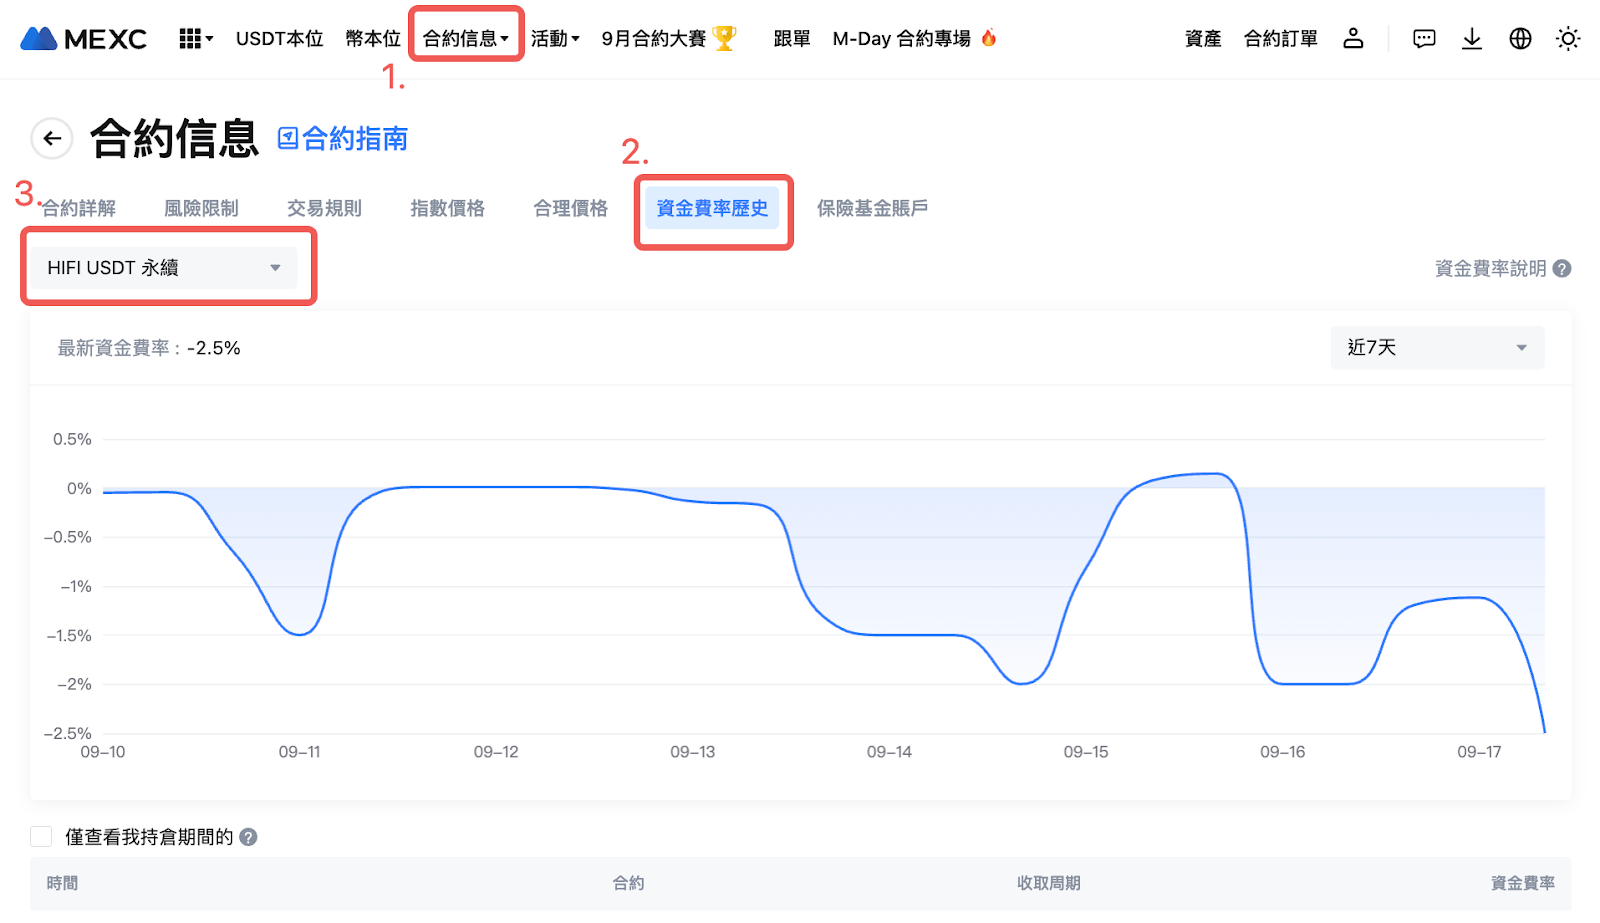This screenshot has height=923, width=1600.
Task: Expand the 合約信息 menu
Action: point(466,39)
